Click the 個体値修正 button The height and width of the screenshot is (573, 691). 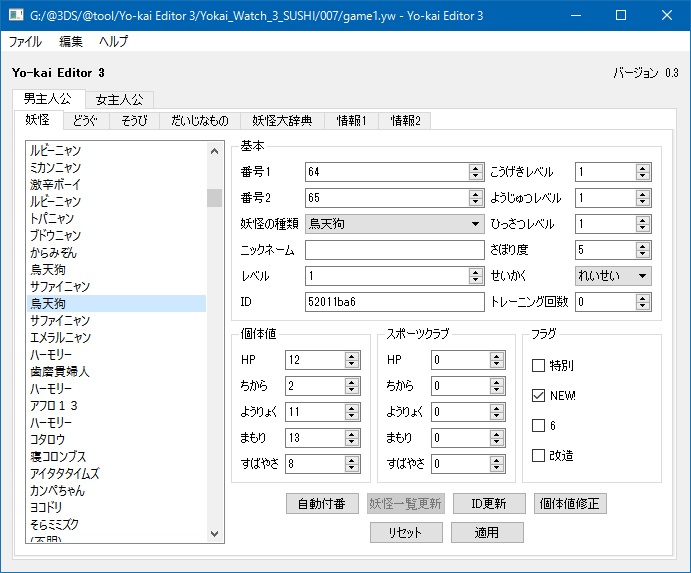click(570, 503)
